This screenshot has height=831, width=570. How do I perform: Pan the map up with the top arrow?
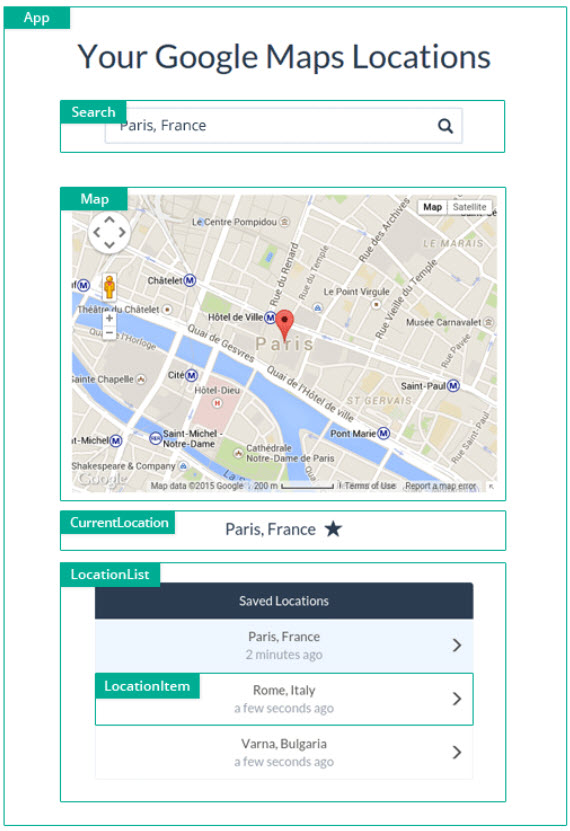pyautogui.click(x=109, y=219)
